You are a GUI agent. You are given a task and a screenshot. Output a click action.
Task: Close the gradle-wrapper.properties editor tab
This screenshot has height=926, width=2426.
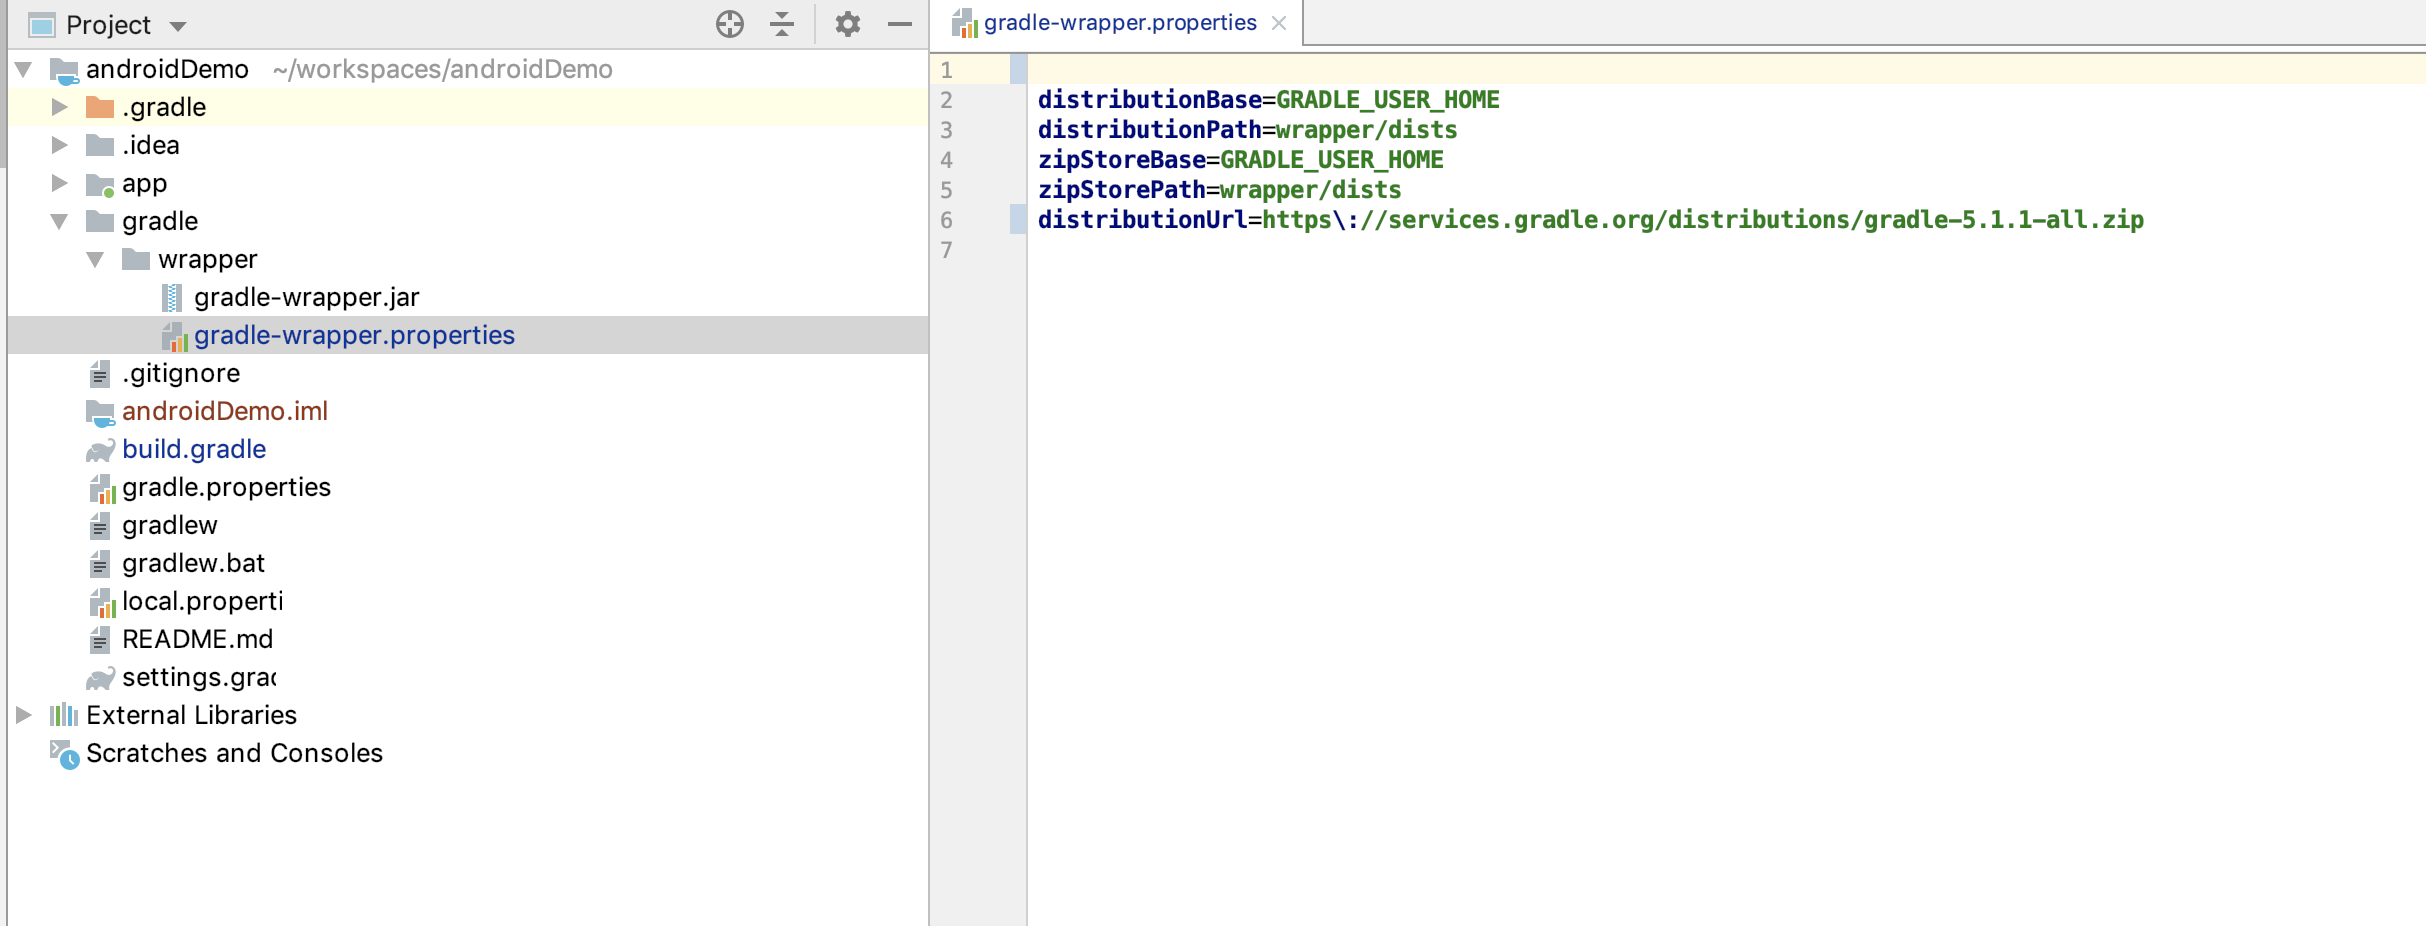click(x=1279, y=23)
